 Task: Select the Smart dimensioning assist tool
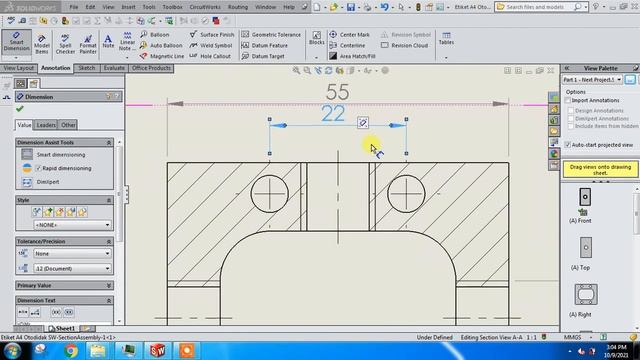coord(53,155)
